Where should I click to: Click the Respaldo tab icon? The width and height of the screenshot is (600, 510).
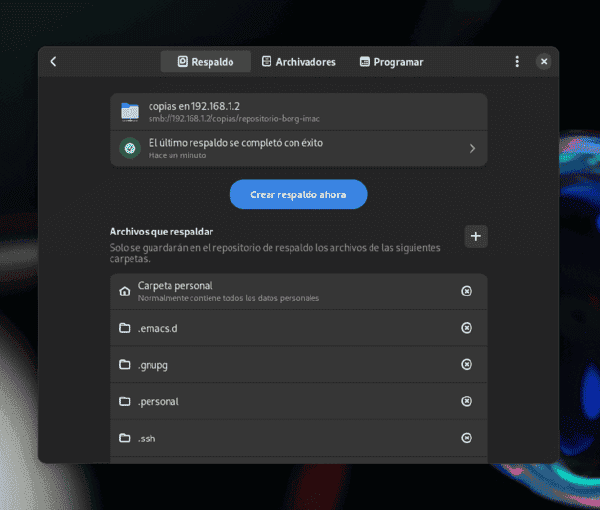pos(183,62)
